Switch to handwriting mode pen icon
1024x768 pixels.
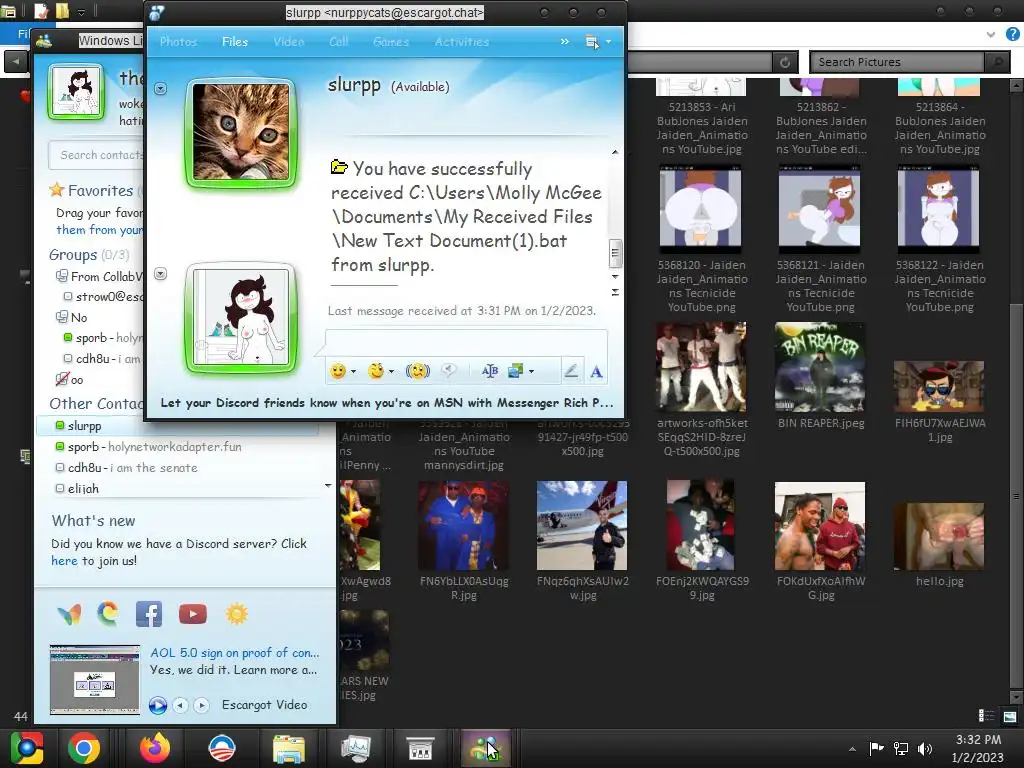pos(571,372)
